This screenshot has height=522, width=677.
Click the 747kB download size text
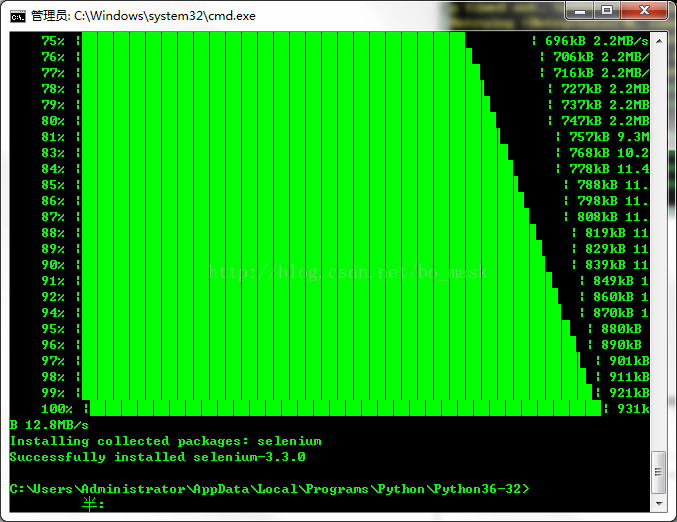(581, 120)
